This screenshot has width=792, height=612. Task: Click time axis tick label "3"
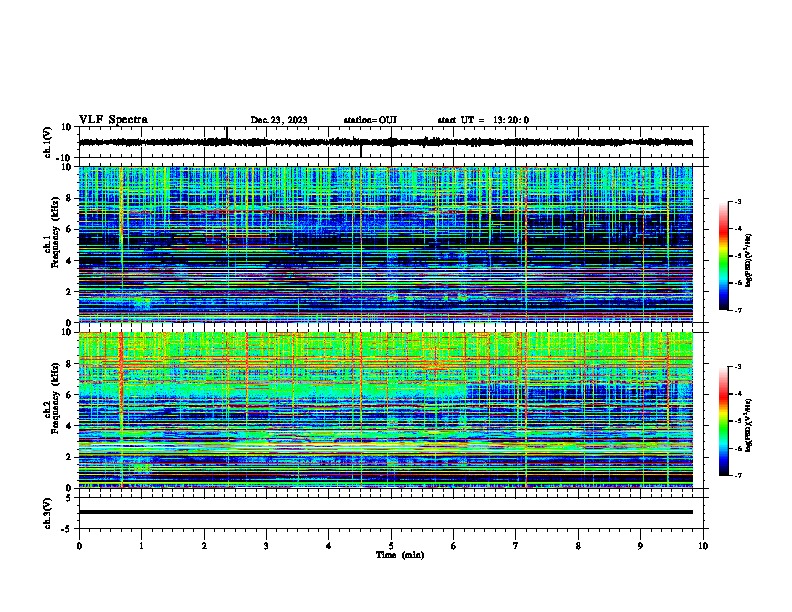266,546
